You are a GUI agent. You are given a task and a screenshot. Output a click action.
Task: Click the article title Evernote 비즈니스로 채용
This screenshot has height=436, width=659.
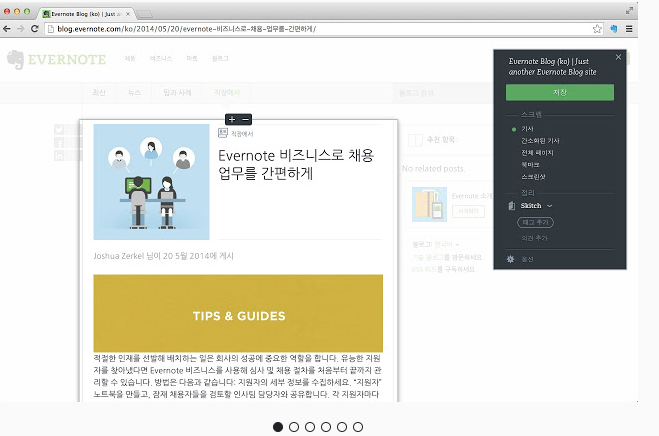[x=295, y=164]
